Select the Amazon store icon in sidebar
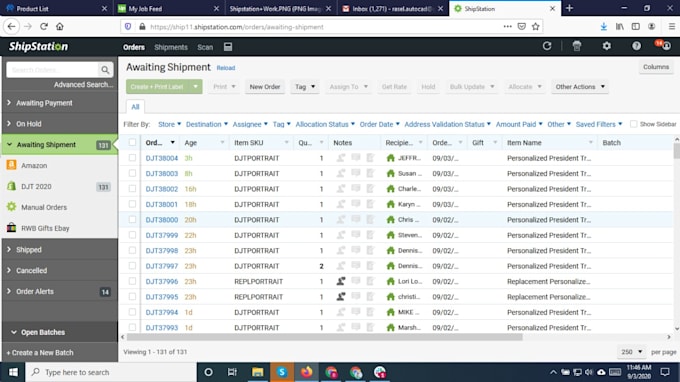Screen dimensions: 680x382 12,165
